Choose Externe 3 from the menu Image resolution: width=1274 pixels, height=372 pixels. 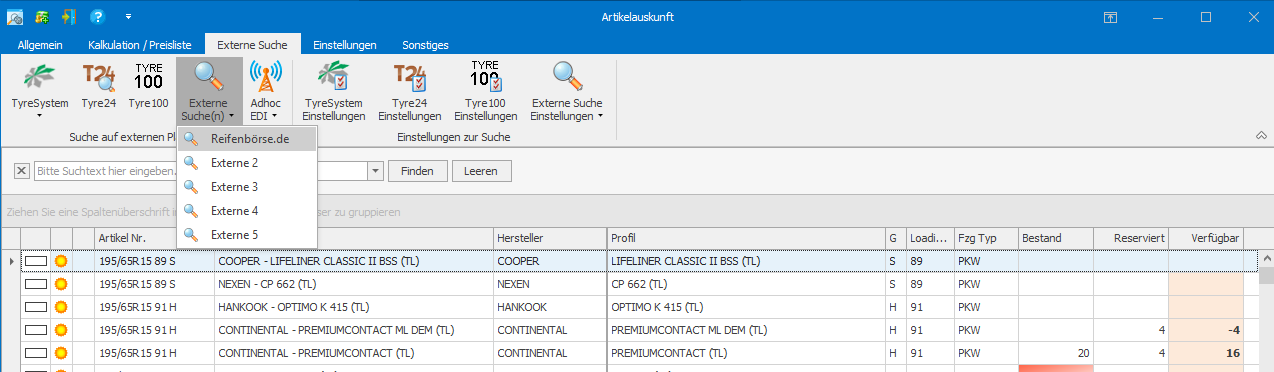tap(247, 187)
